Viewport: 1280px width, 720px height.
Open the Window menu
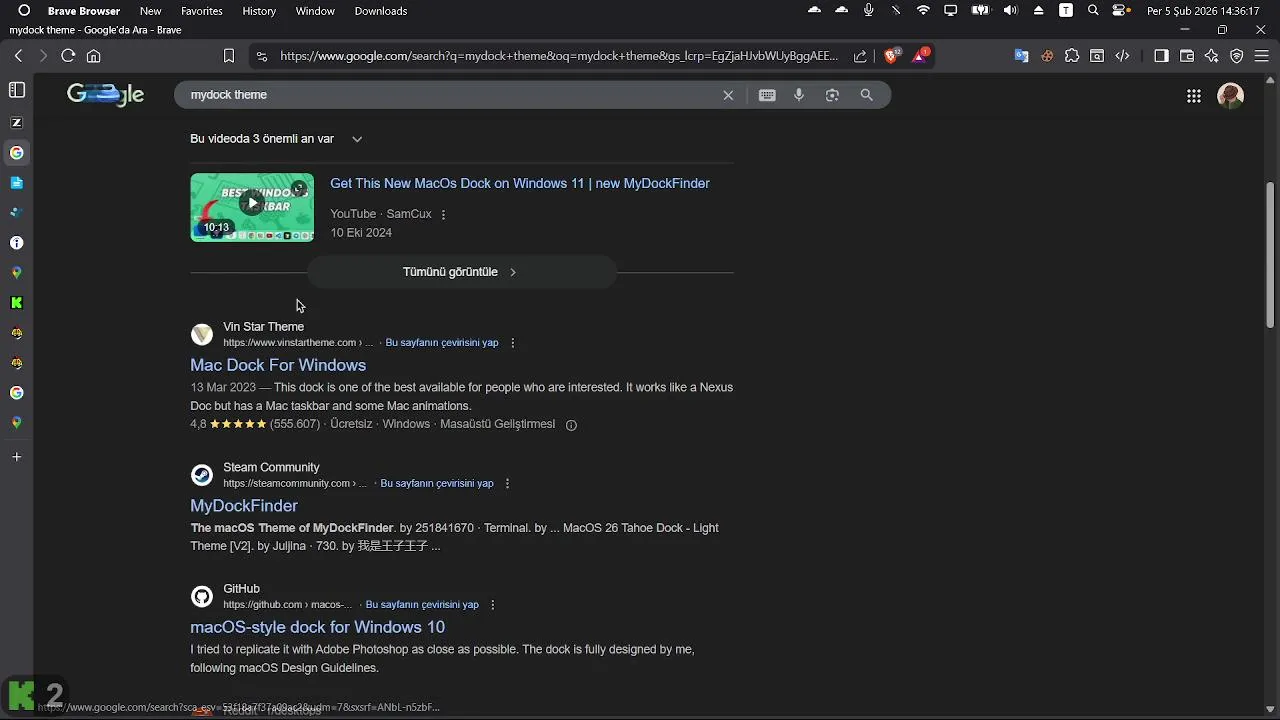point(315,11)
